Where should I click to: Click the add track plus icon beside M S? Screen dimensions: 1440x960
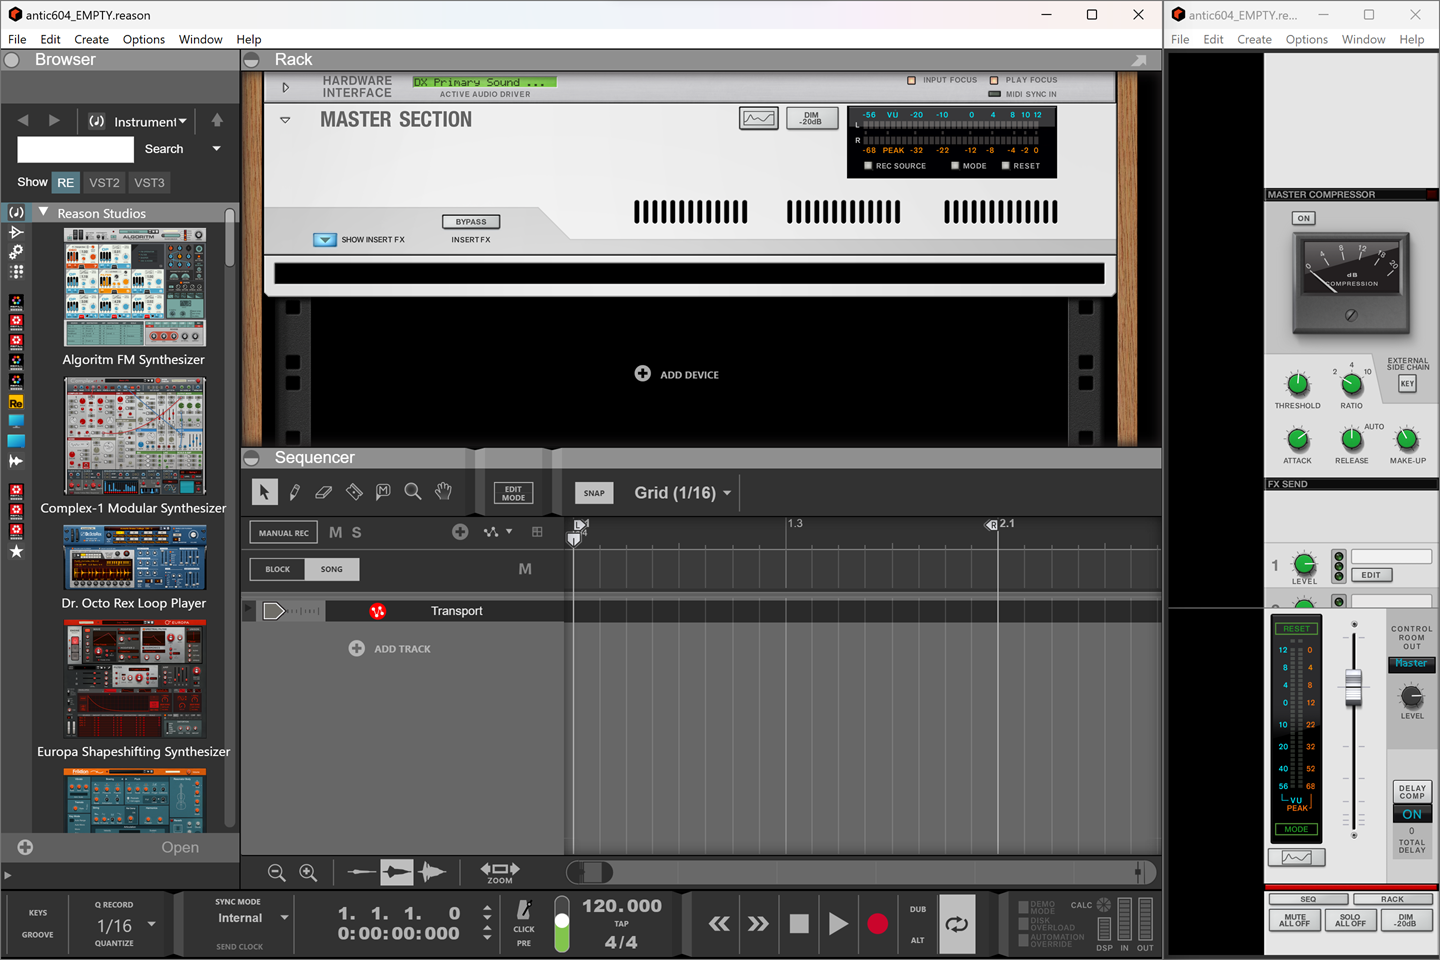coord(460,532)
